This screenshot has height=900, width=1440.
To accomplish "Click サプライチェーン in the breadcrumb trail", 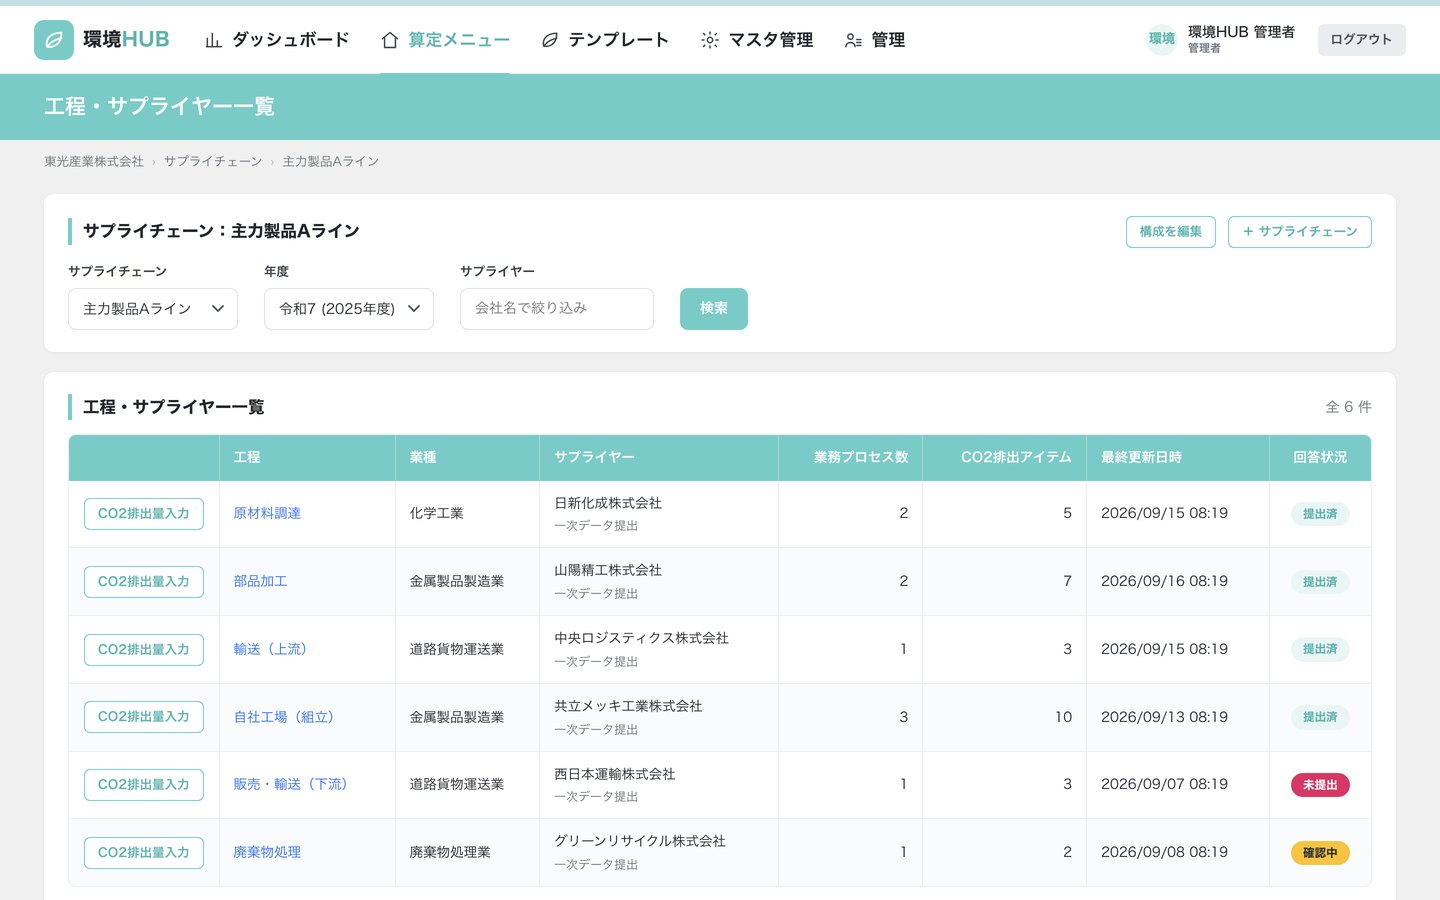I will pyautogui.click(x=213, y=161).
